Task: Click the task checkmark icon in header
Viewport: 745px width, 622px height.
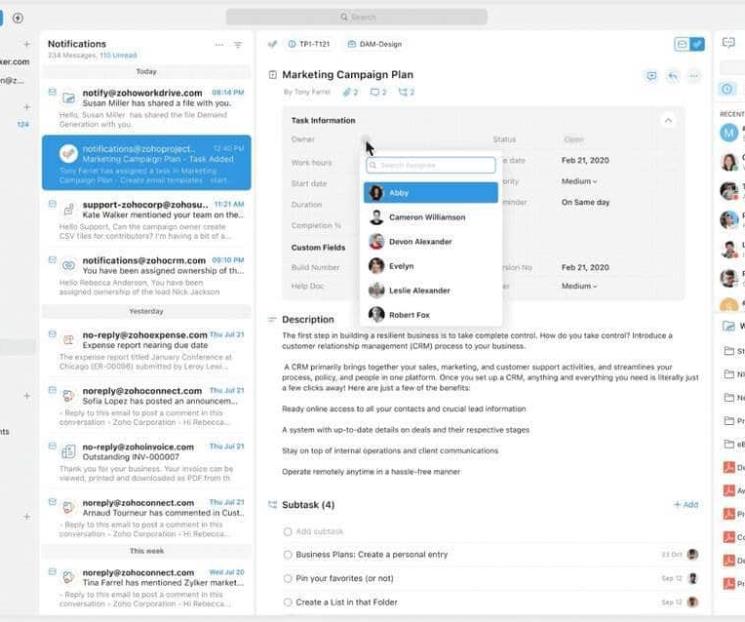Action: pos(272,44)
